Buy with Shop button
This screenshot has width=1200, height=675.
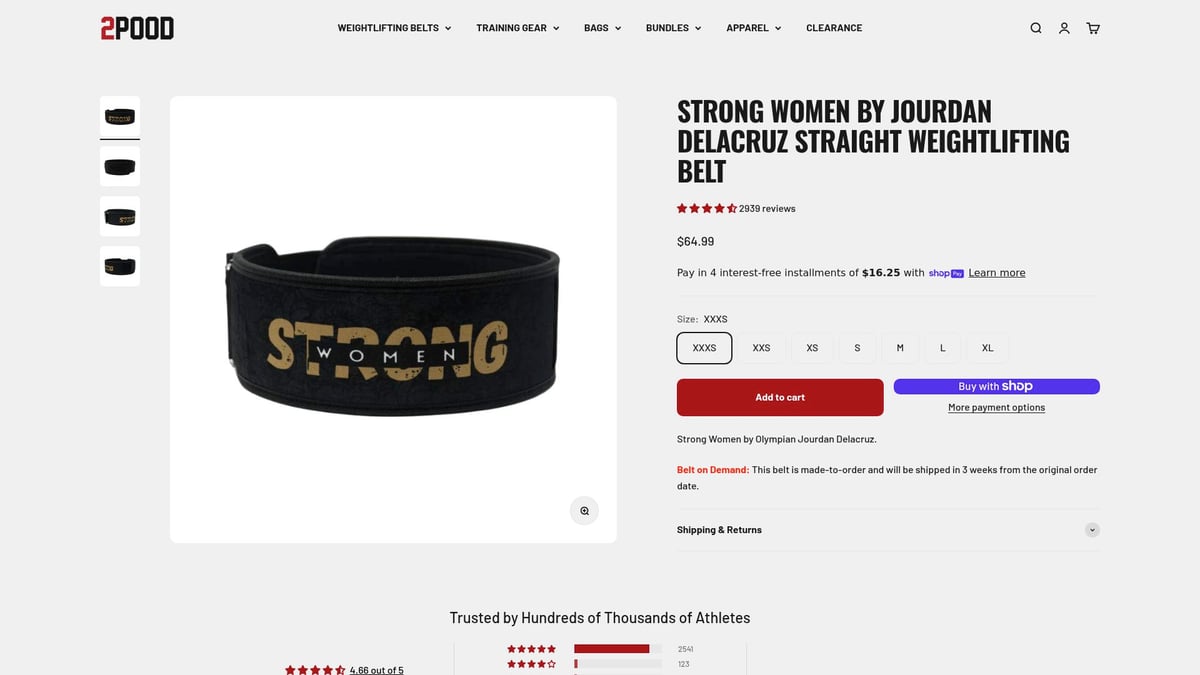tap(996, 387)
